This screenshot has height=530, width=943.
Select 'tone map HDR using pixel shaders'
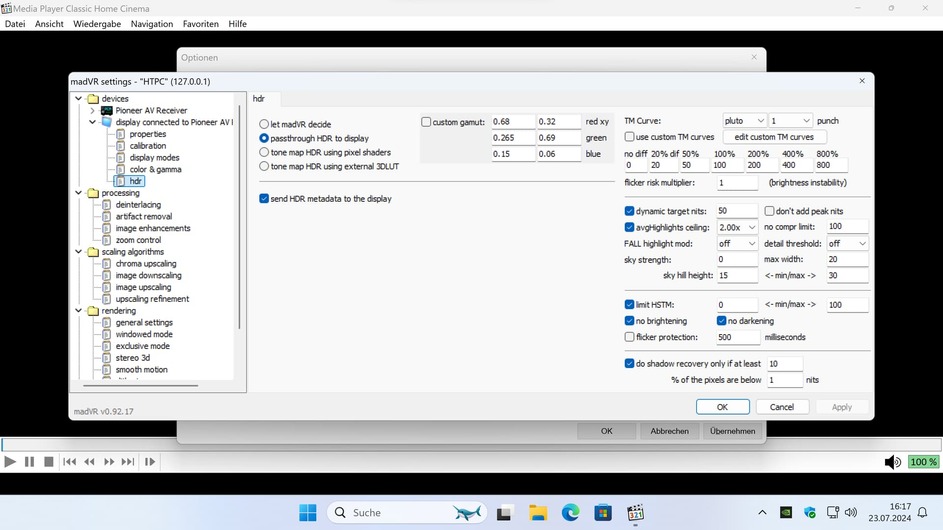tap(264, 152)
